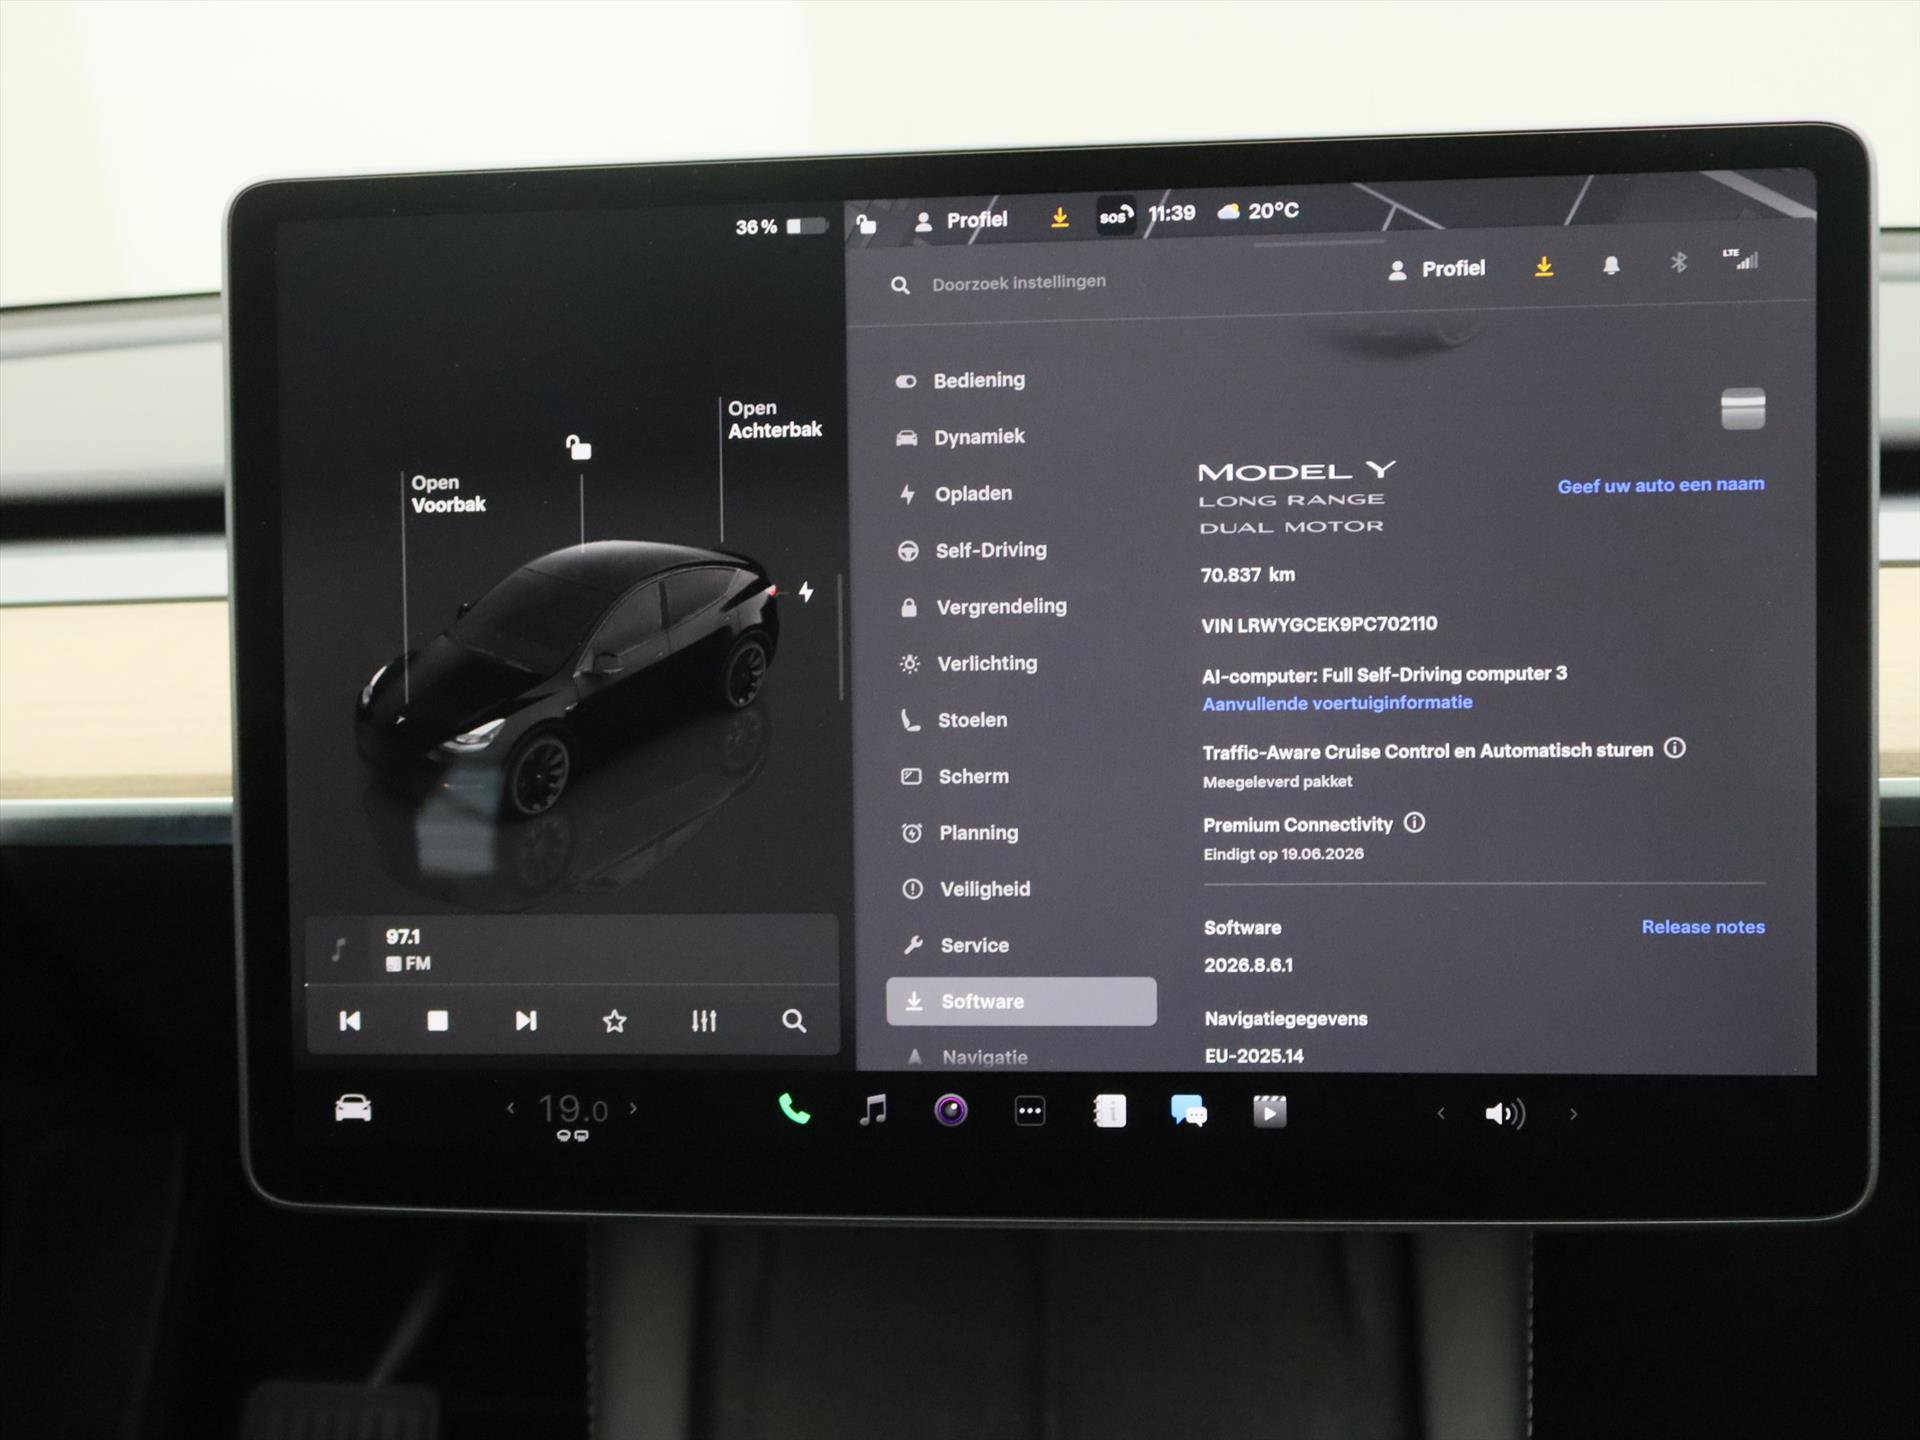The width and height of the screenshot is (1920, 1440).
Task: Open the Manual info app
Action: click(1109, 1111)
